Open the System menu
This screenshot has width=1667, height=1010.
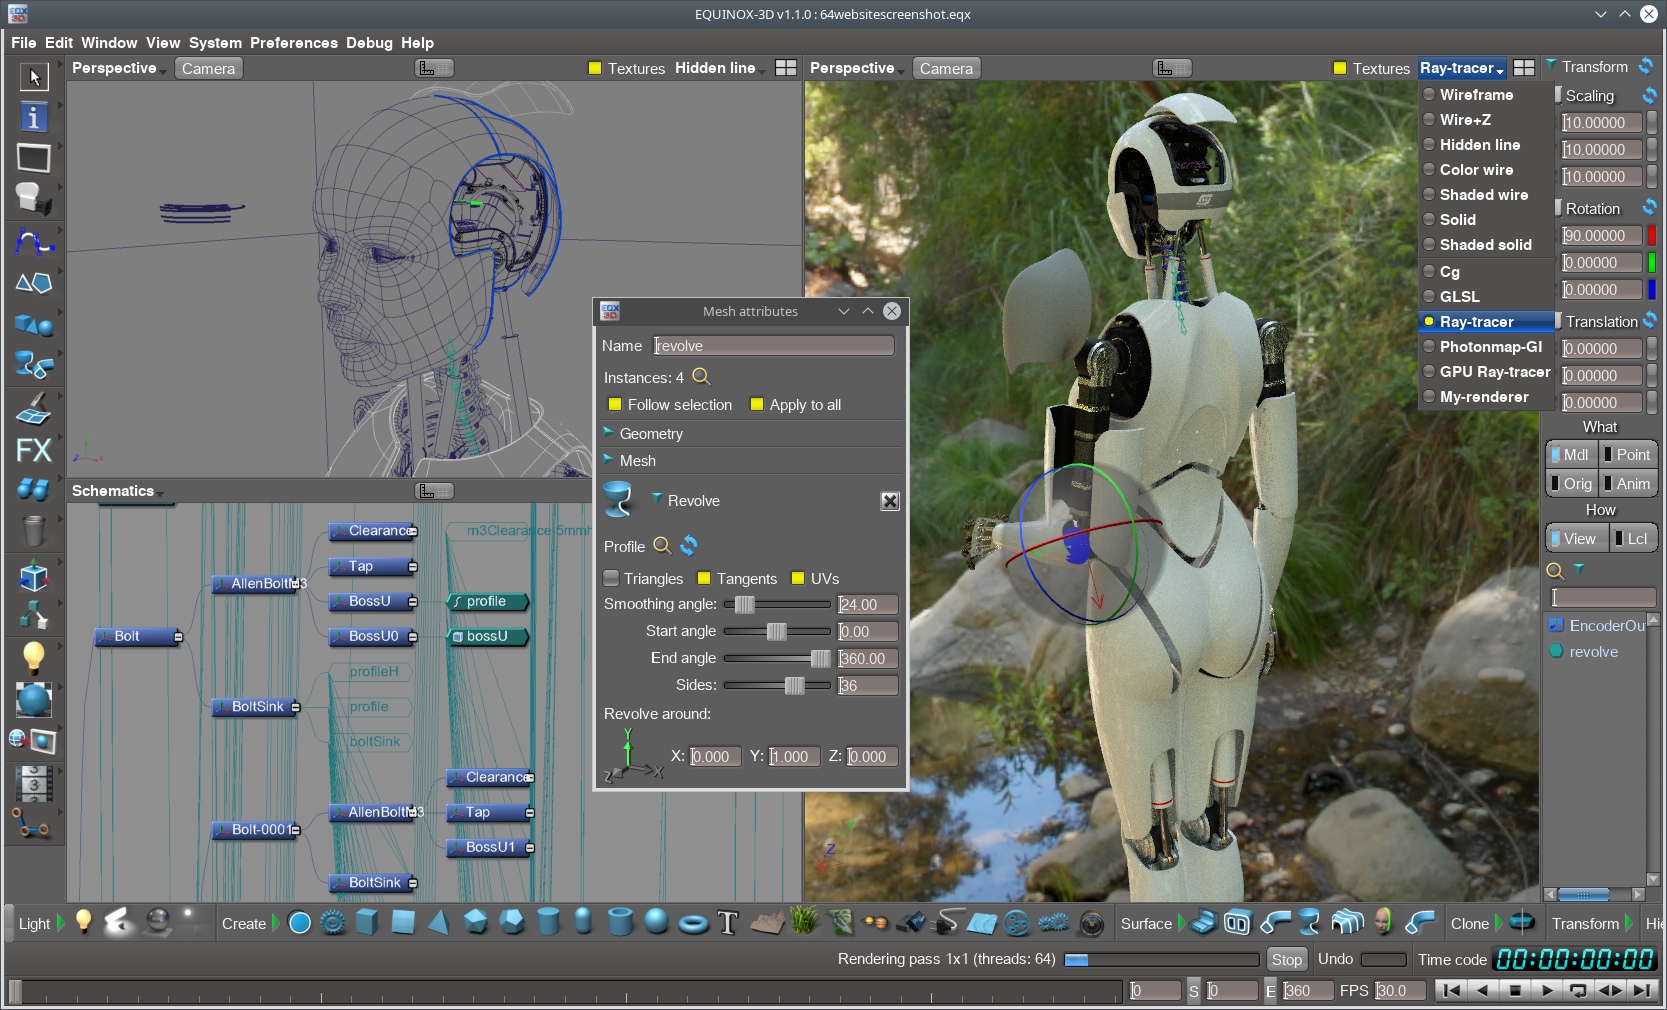click(215, 43)
